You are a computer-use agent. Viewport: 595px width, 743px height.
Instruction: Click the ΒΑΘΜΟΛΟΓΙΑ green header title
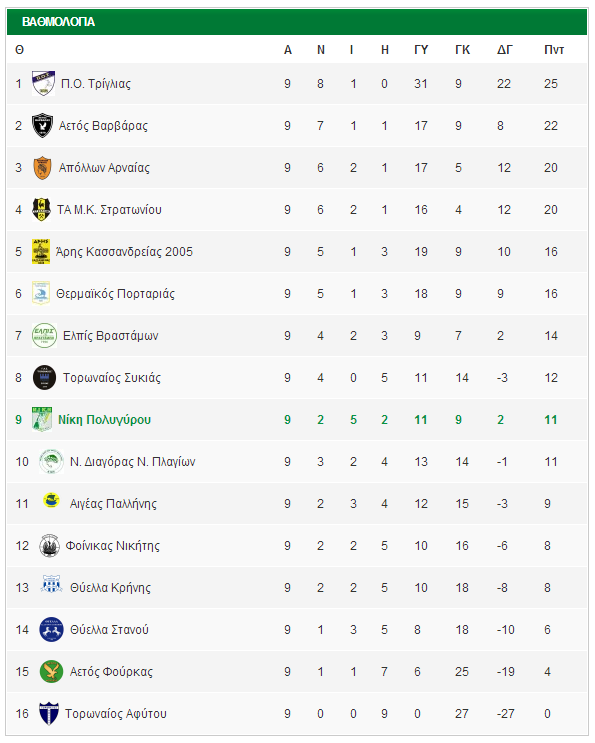pos(58,22)
